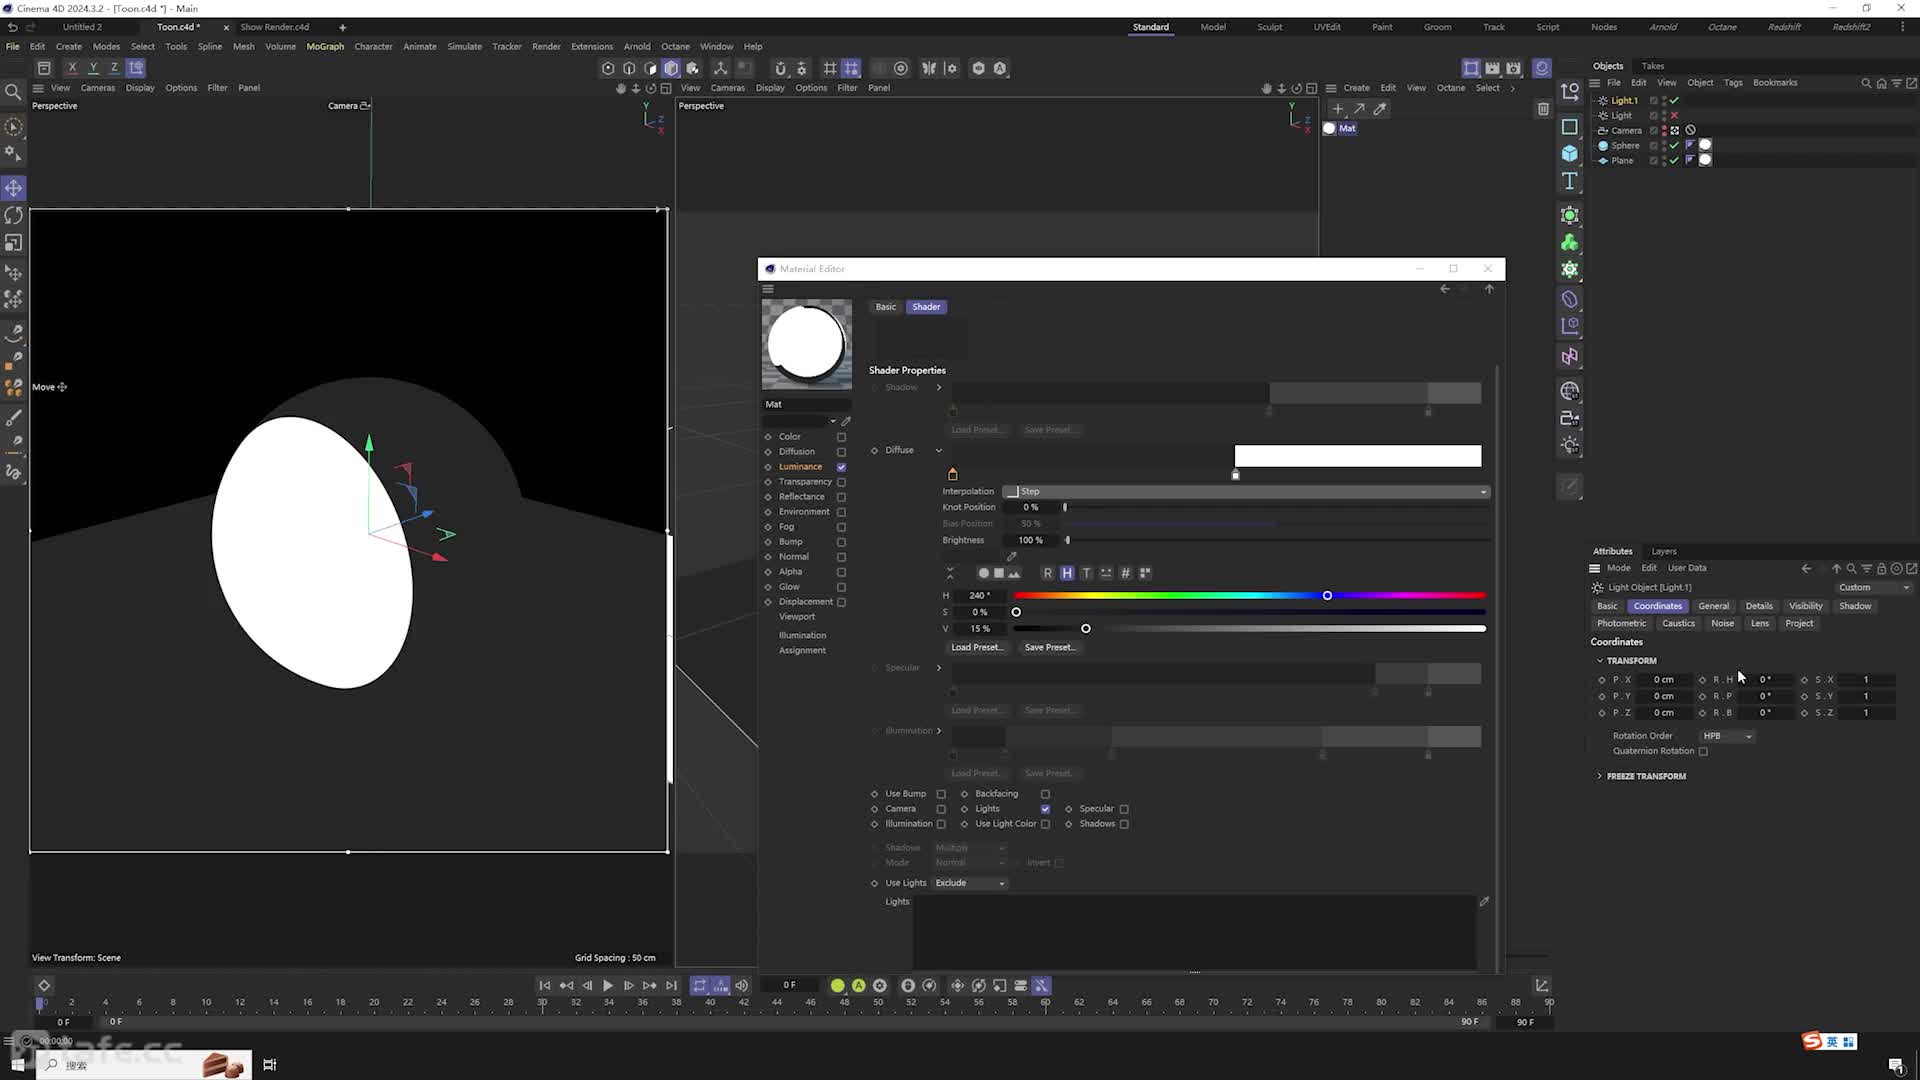
Task: Open the Assignment material page
Action: [x=802, y=650]
